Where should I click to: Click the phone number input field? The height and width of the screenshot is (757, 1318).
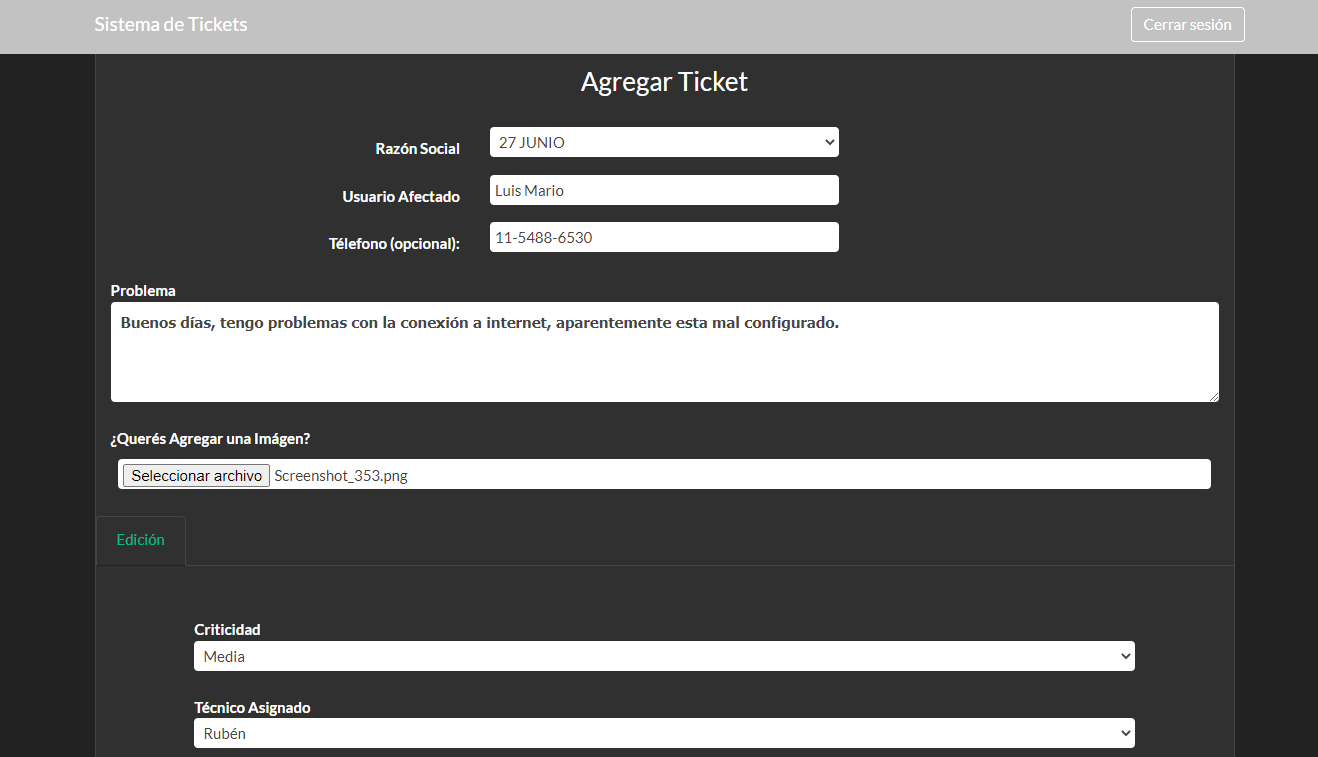[x=663, y=238]
